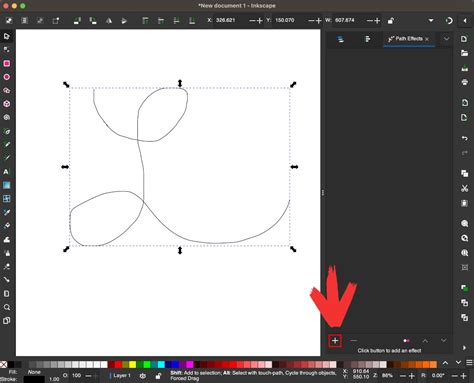
Task: Increase the zoom percentage in status bar
Action: click(411, 376)
